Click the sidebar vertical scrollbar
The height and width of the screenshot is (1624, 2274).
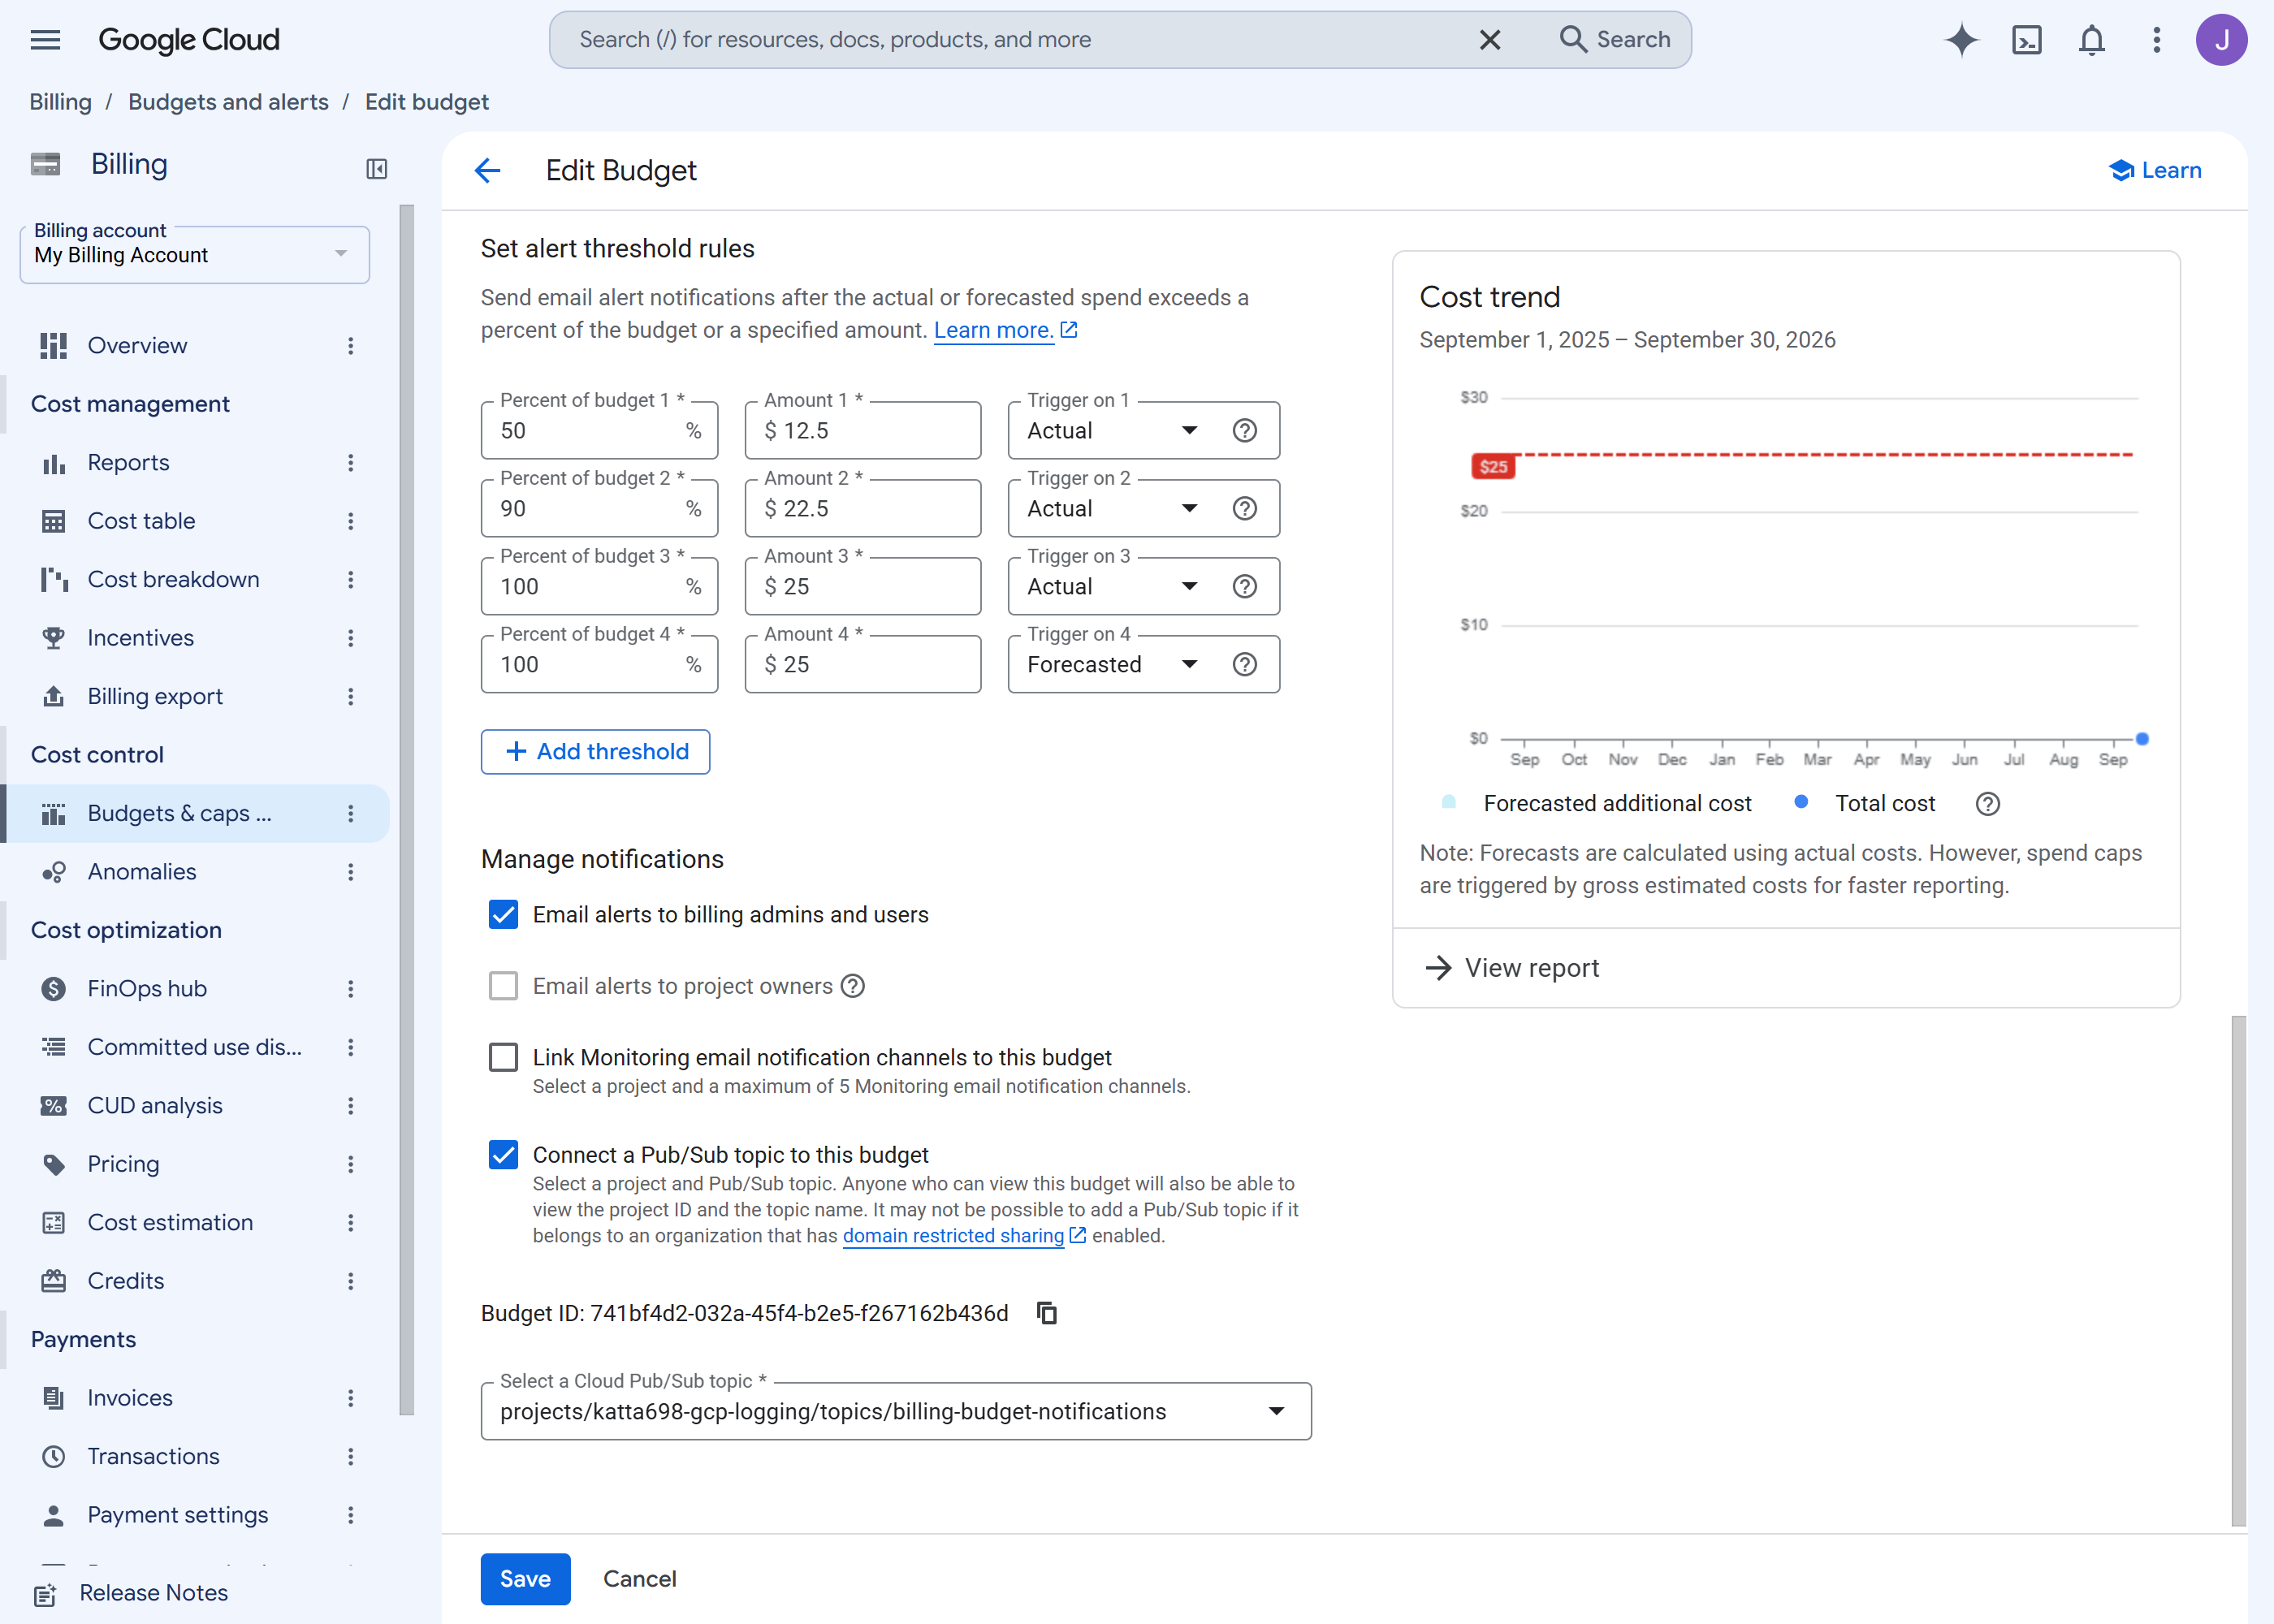(x=406, y=810)
